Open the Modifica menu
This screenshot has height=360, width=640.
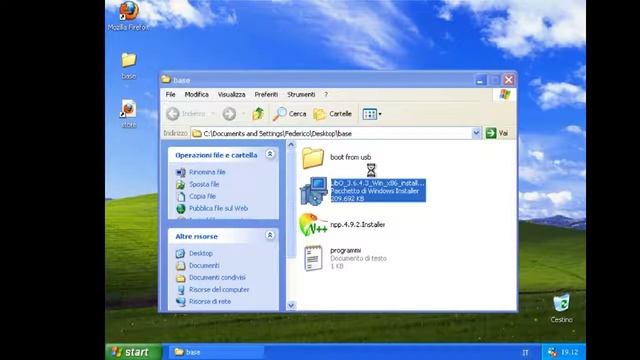point(196,94)
